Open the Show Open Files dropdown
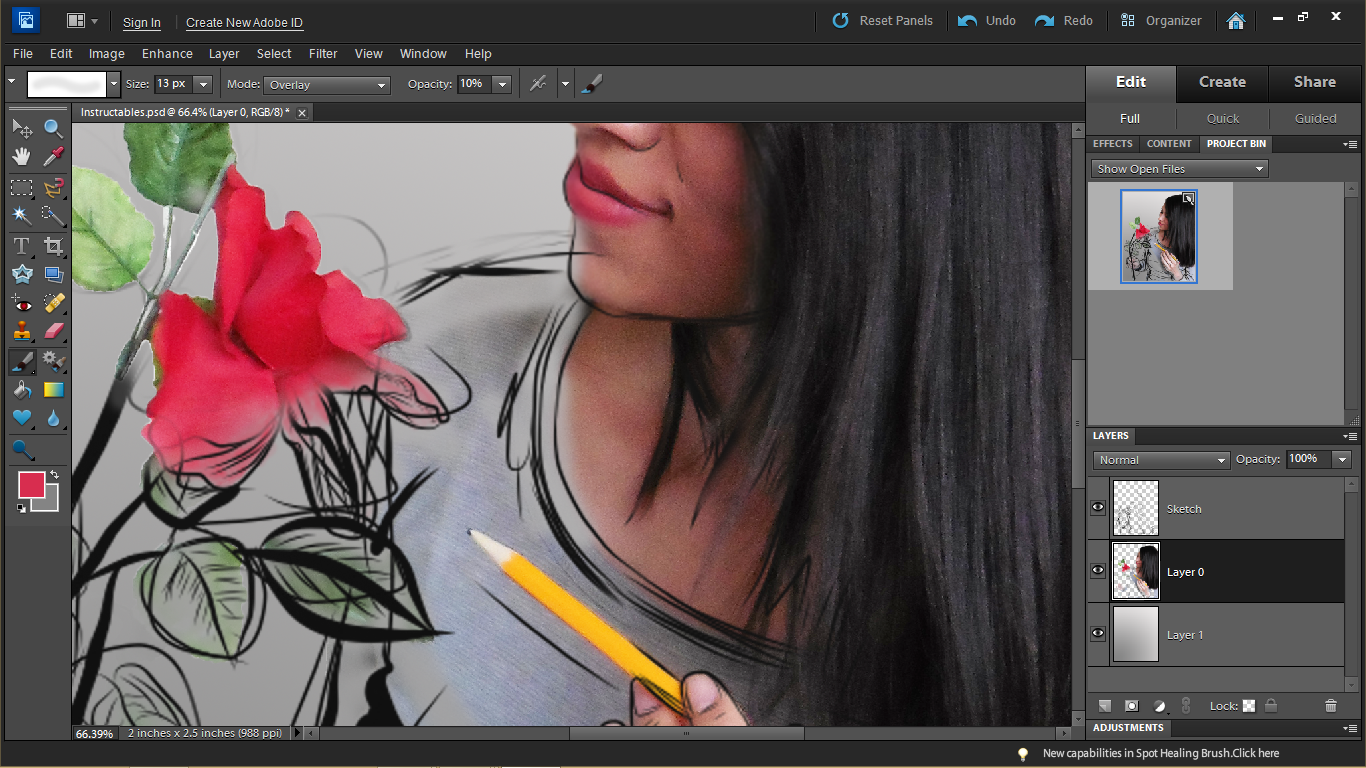The width and height of the screenshot is (1366, 768). pos(1179,169)
